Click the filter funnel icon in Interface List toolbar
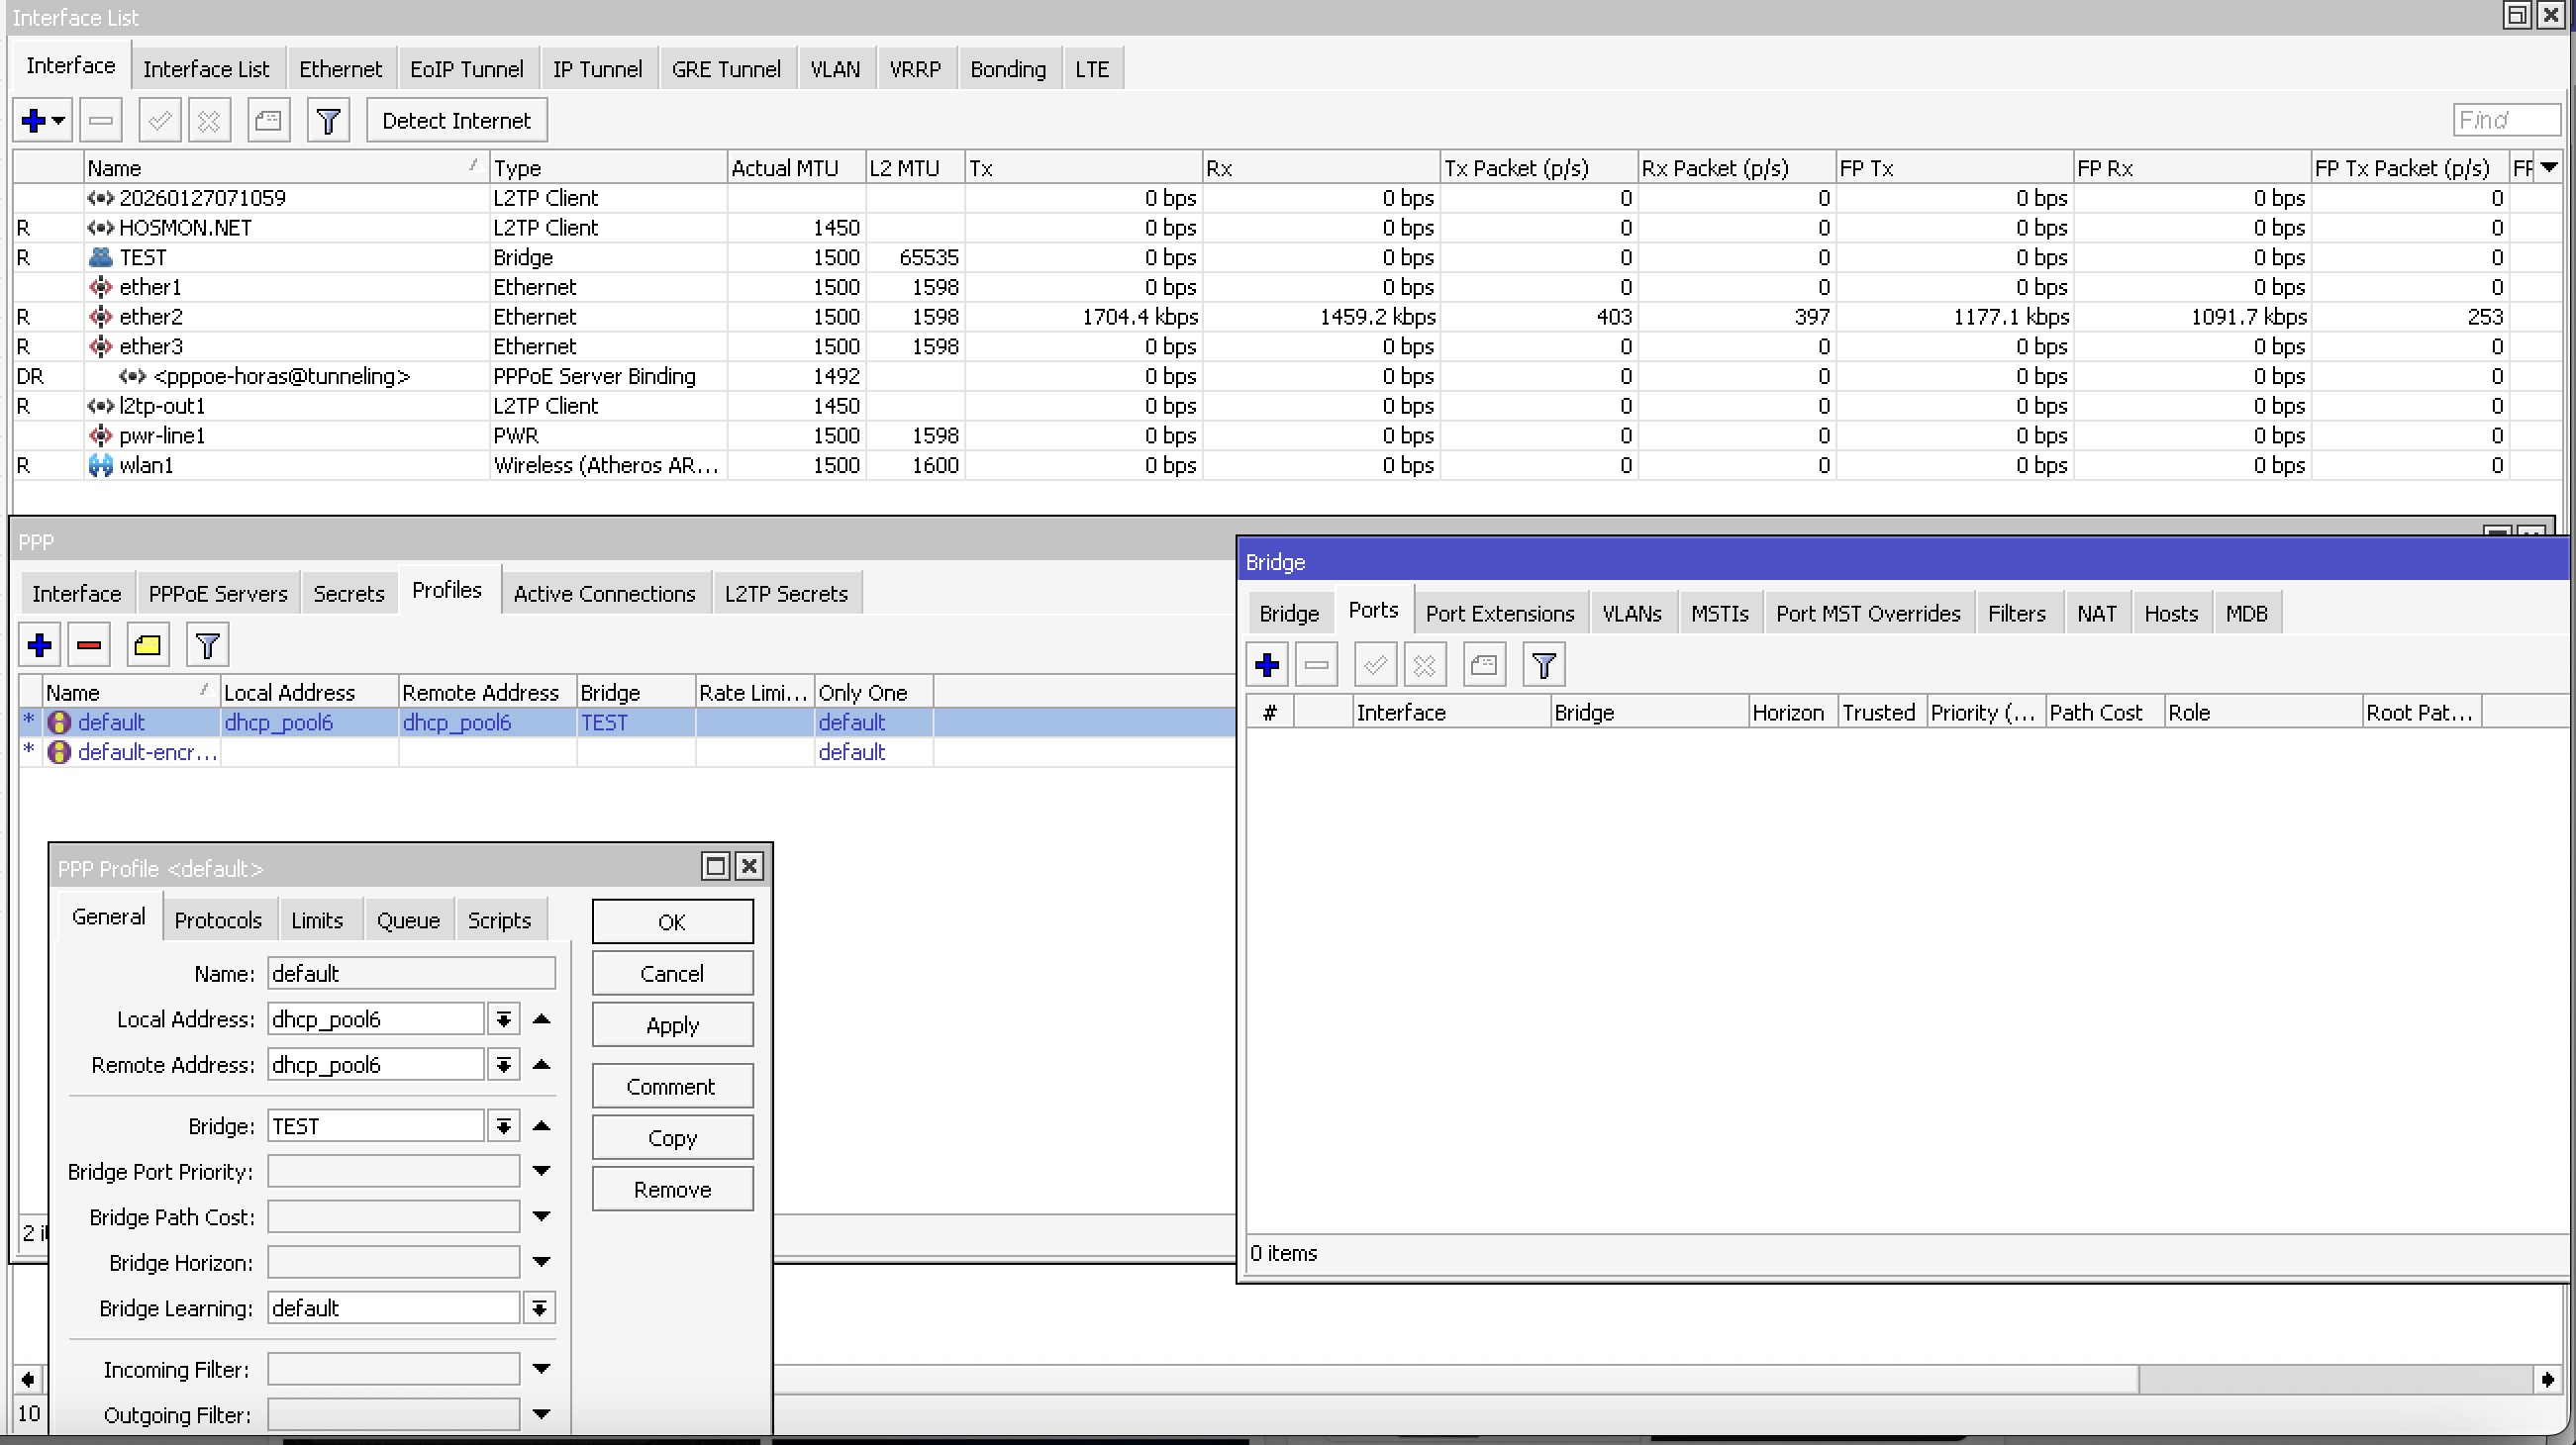This screenshot has width=2576, height=1445. [x=328, y=121]
